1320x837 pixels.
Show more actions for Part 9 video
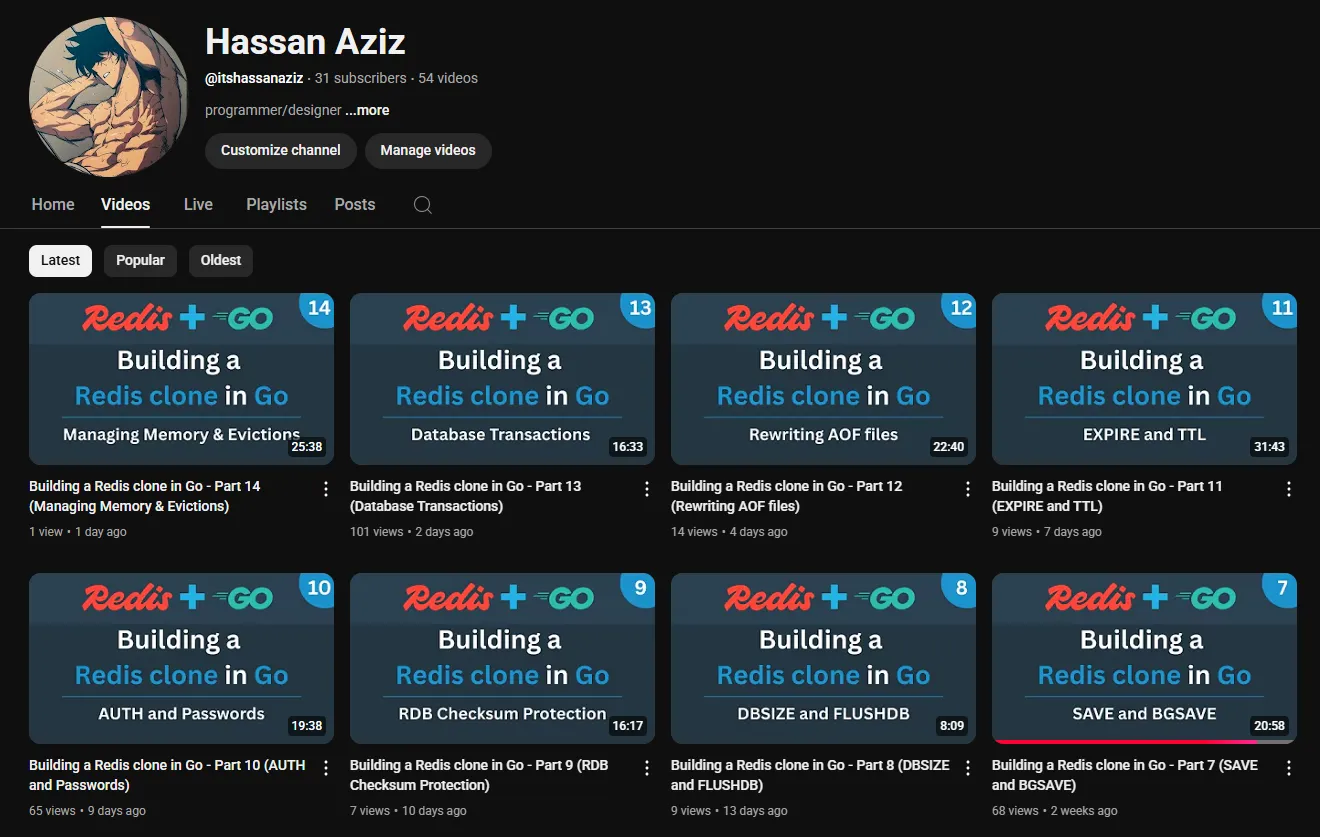coord(647,768)
